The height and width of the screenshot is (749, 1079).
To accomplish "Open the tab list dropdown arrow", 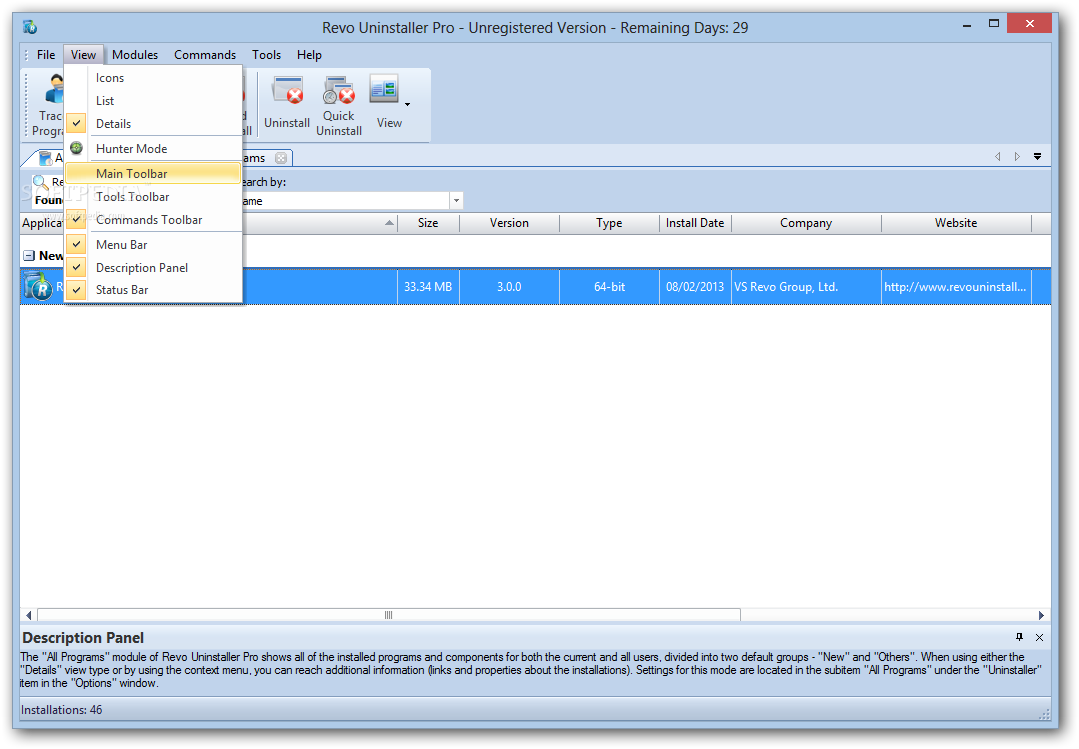I will tap(1037, 157).
